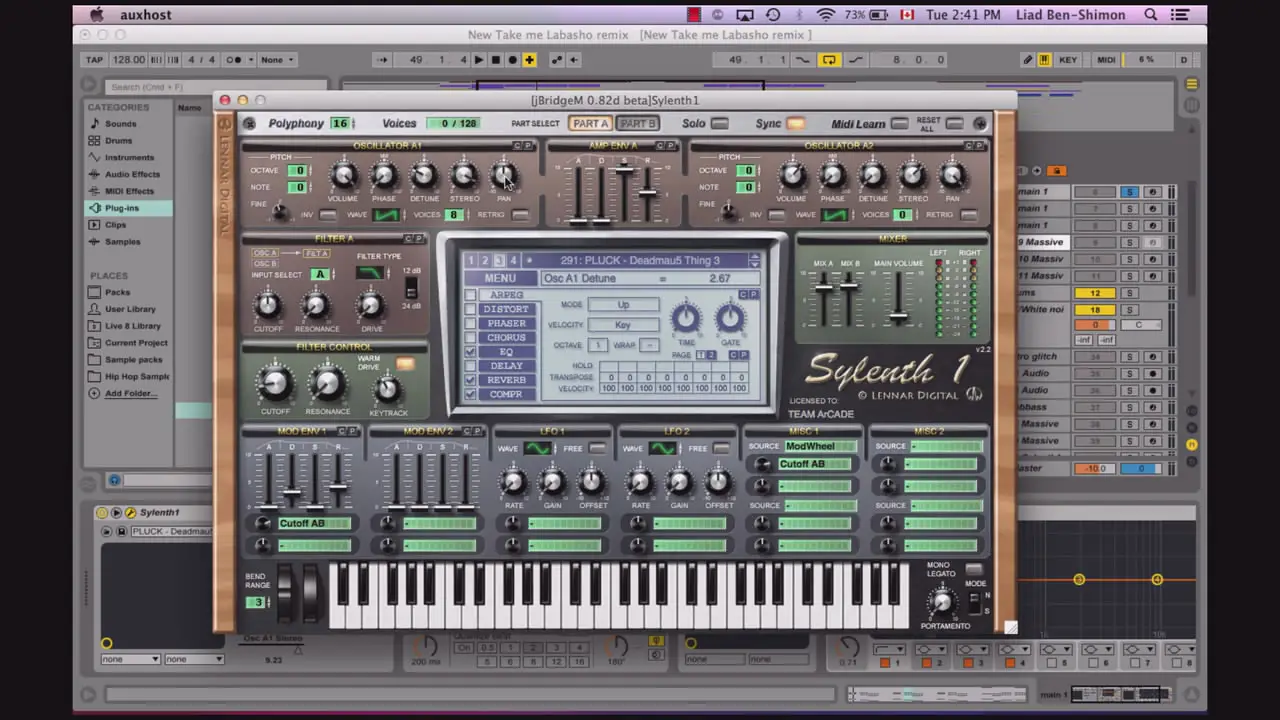Toggle the Chorus effect checkbox
The height and width of the screenshot is (720, 1280).
click(x=470, y=337)
